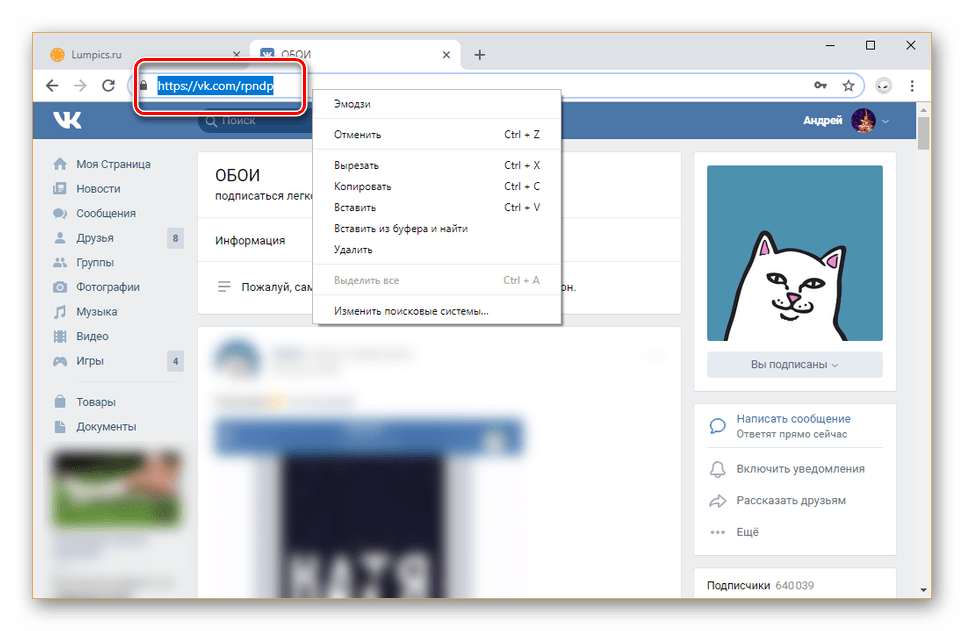Click the Сообщения chat bubble icon

60,213
